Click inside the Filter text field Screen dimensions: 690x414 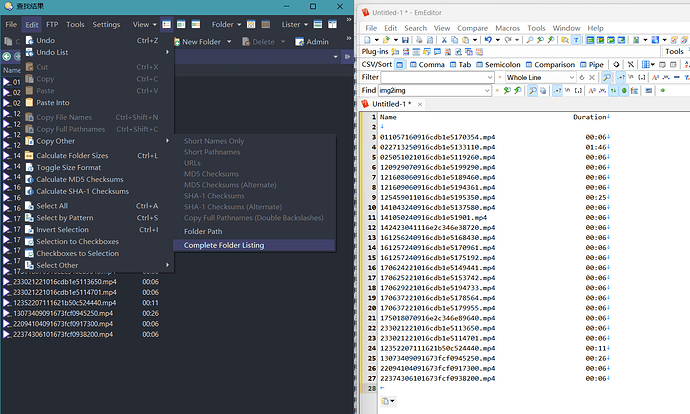pyautogui.click(x=431, y=77)
